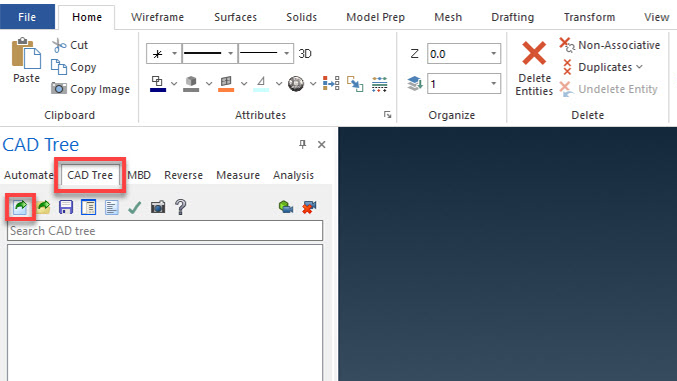Click the Copy Image camera button
Screen dimensions: 677x381
click(90, 89)
